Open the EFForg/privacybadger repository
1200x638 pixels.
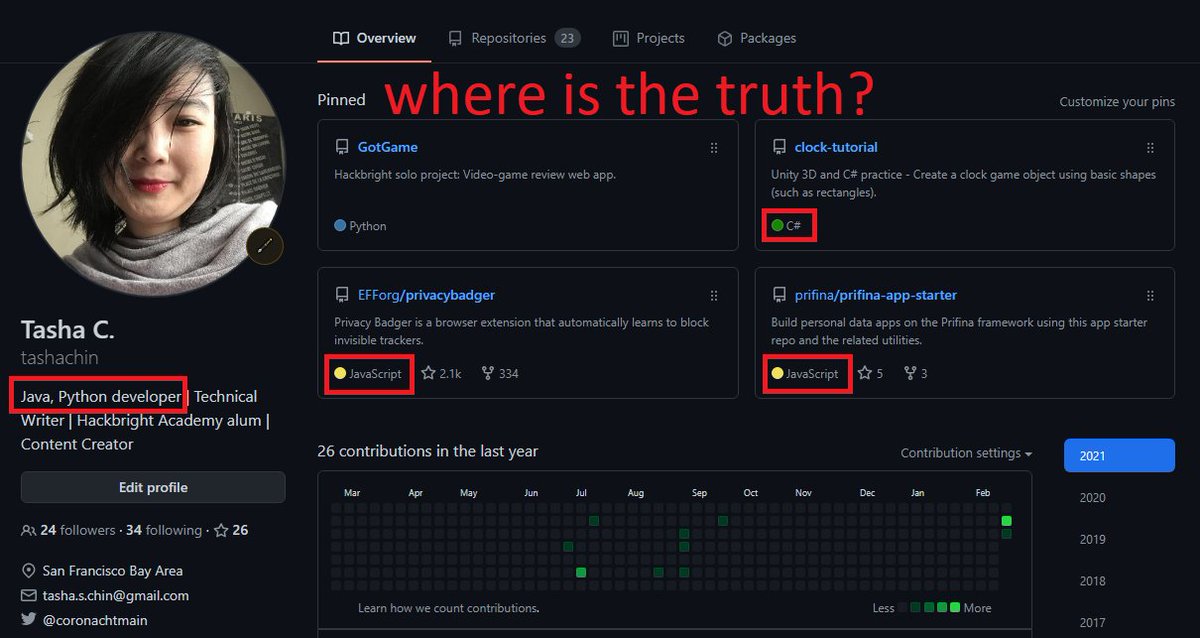tap(426, 295)
